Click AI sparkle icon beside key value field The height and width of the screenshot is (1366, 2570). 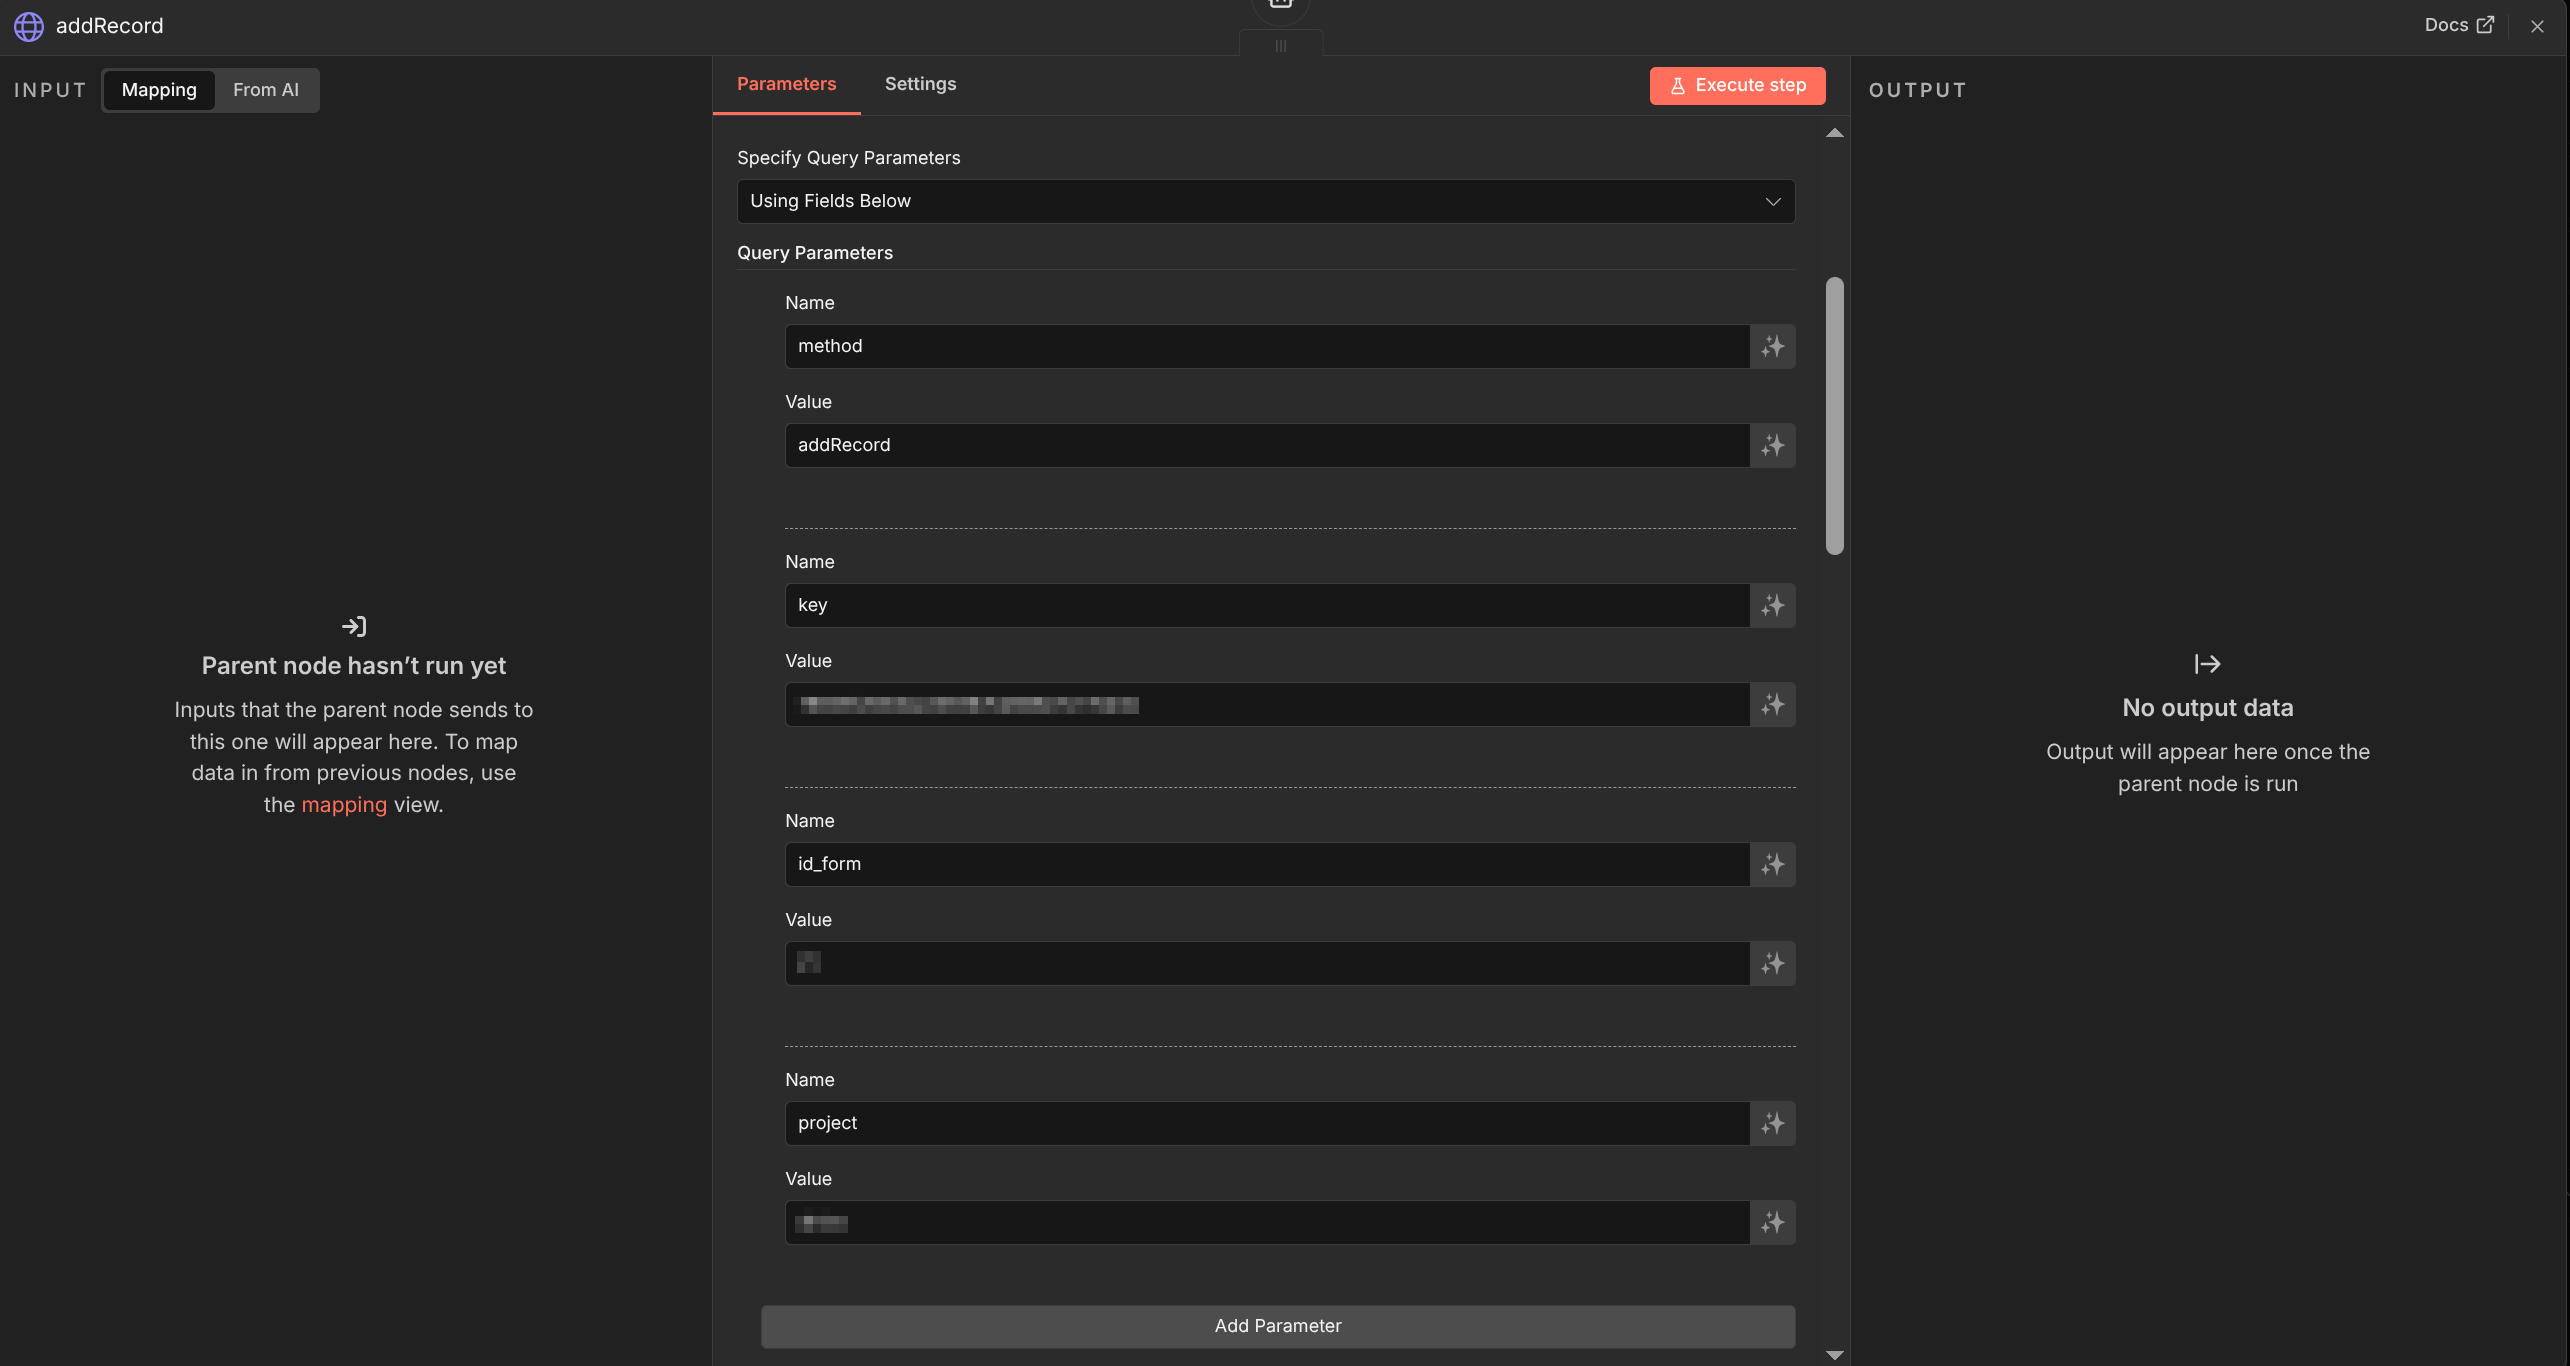point(1772,704)
